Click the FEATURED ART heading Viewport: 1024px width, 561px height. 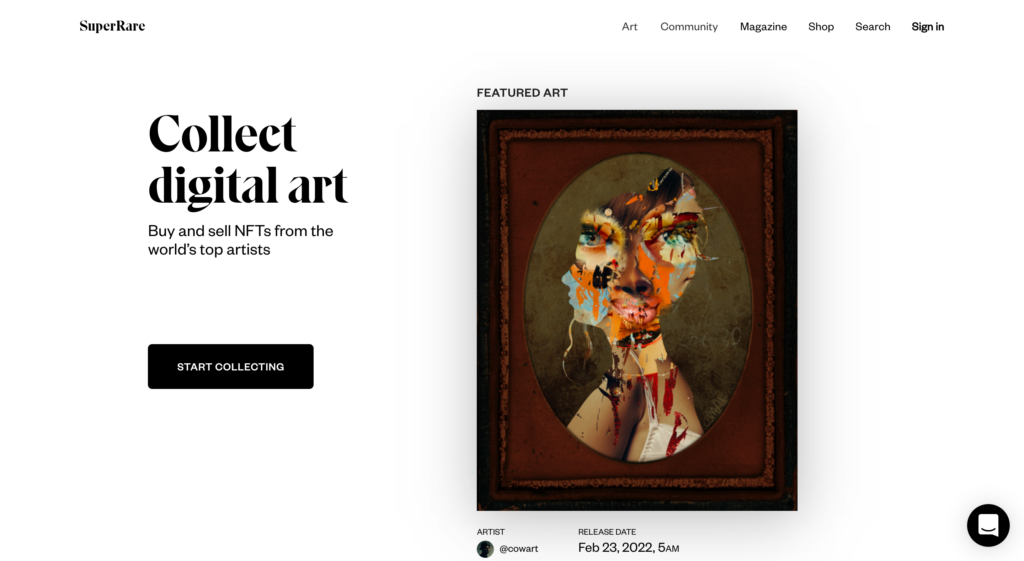pos(522,93)
